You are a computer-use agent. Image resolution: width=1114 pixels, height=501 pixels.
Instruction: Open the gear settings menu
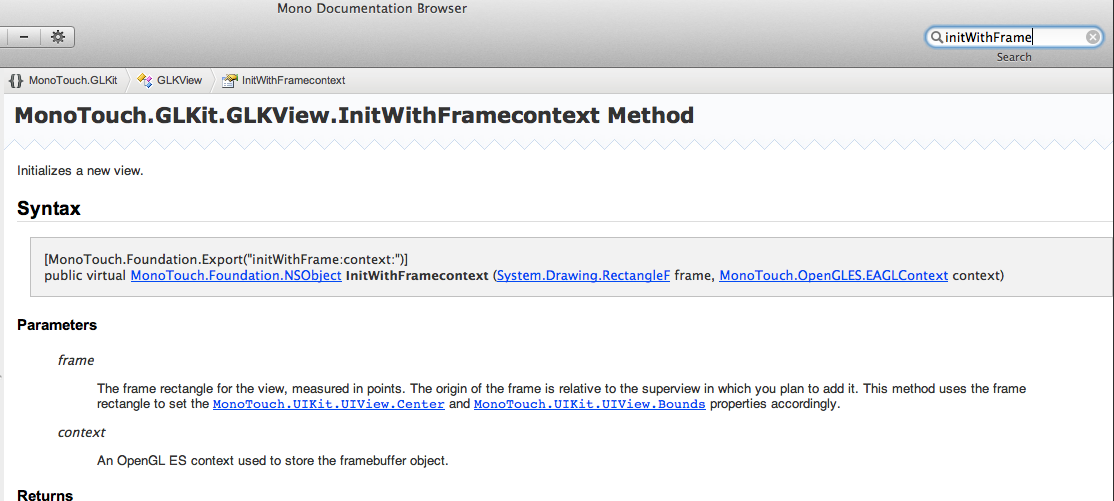click(58, 37)
